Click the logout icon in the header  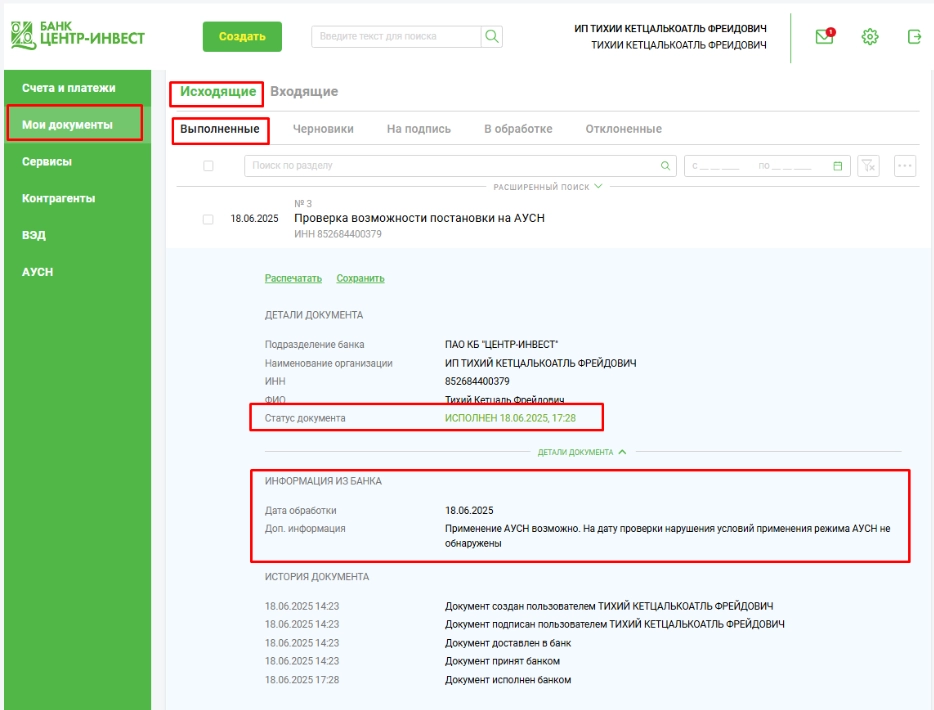click(914, 37)
